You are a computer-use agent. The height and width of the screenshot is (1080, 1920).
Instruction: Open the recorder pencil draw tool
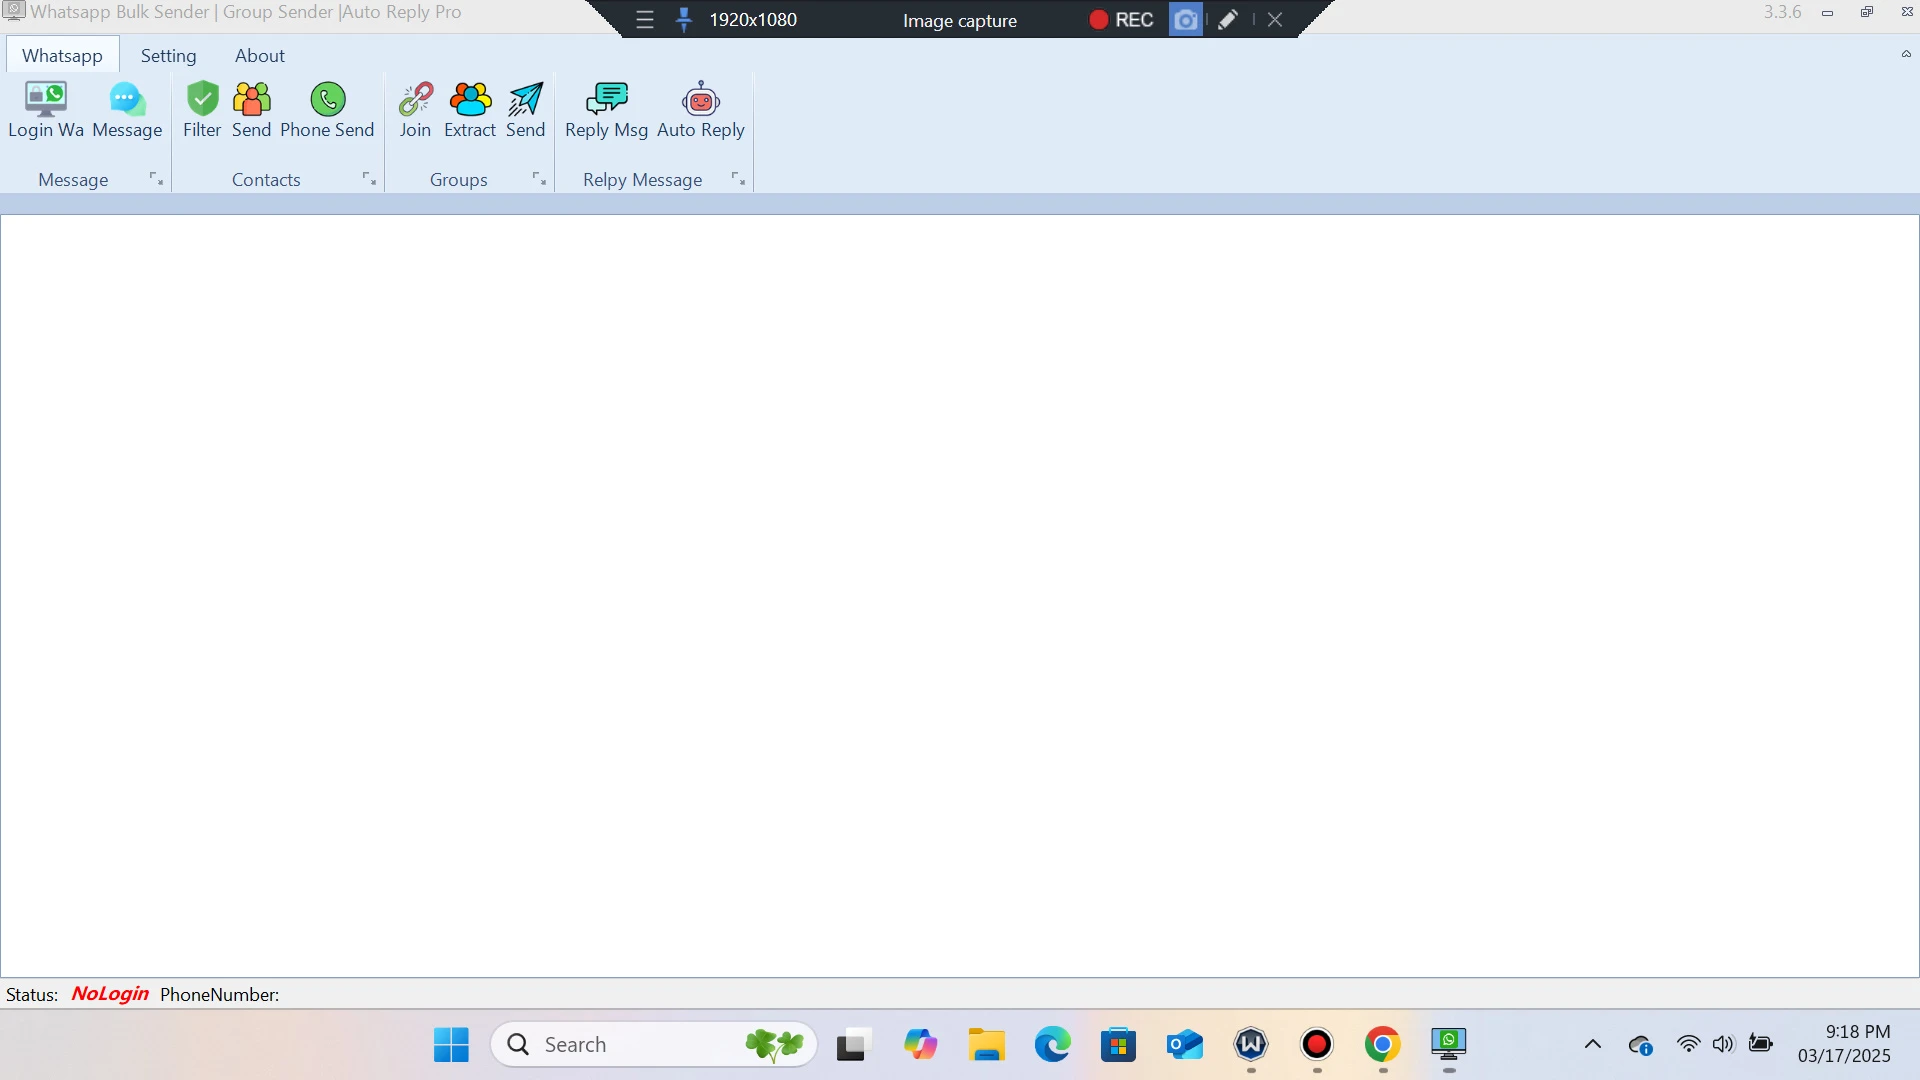click(1228, 20)
